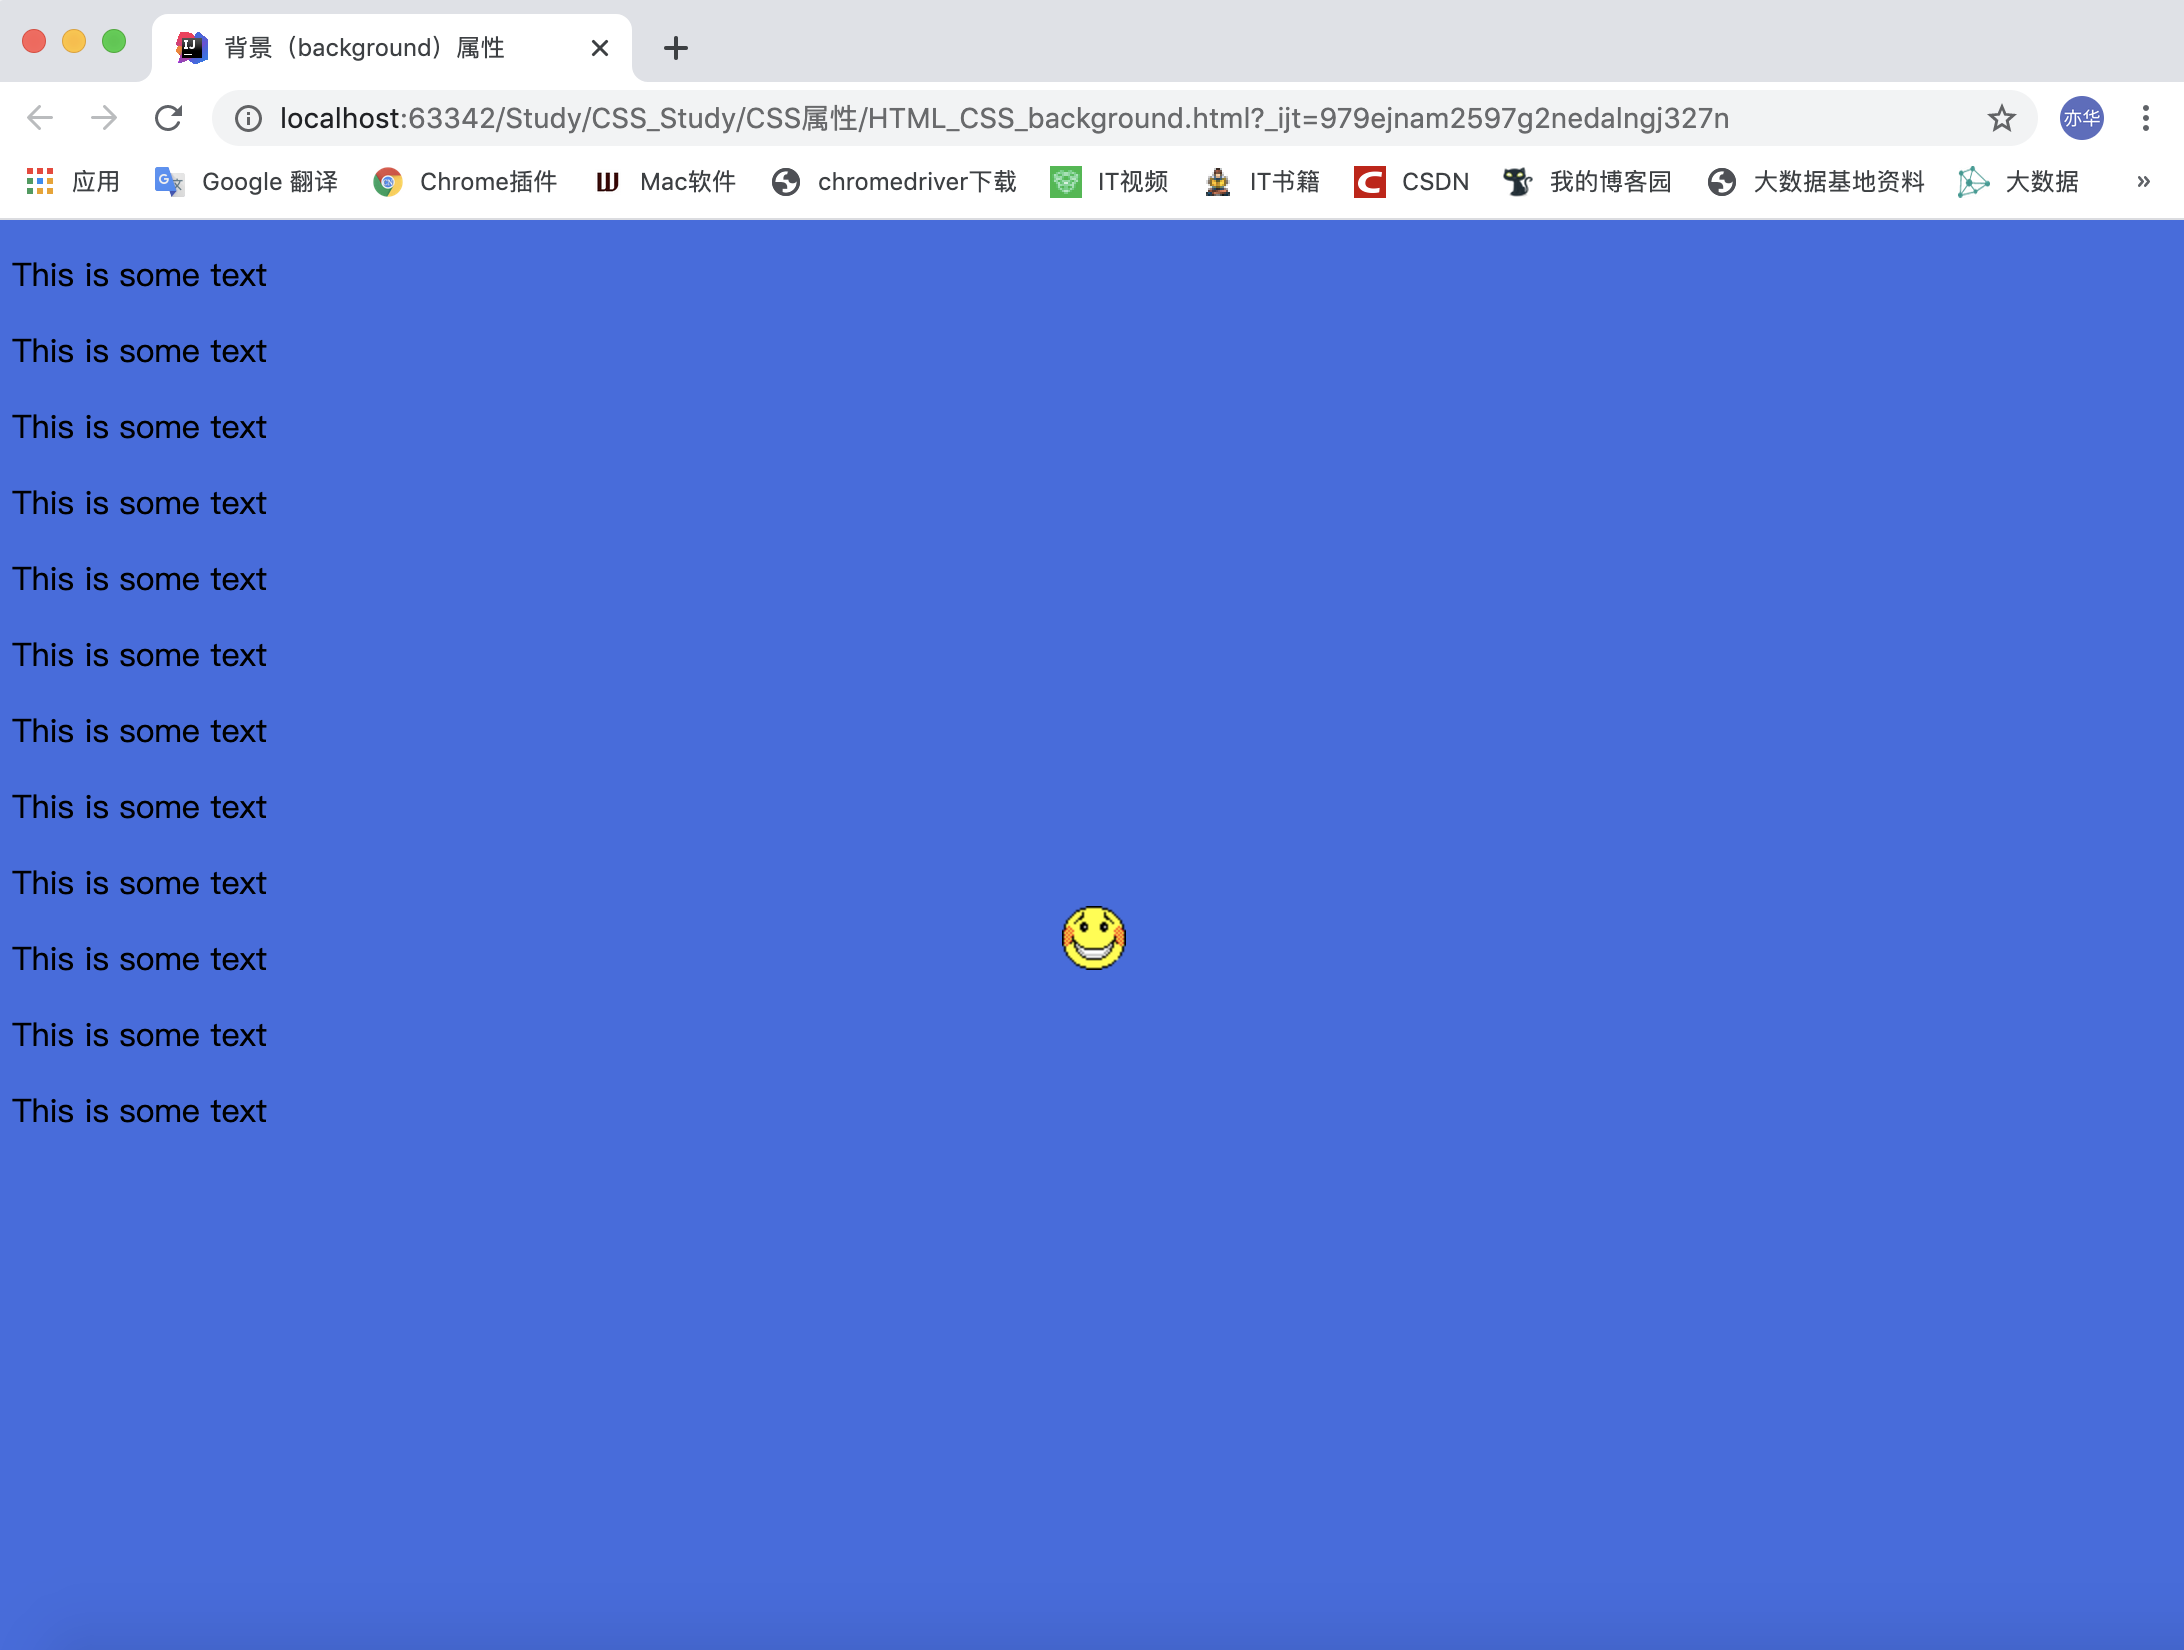
Task: Open 大数据基地资料 bookmark
Action: (x=1816, y=182)
